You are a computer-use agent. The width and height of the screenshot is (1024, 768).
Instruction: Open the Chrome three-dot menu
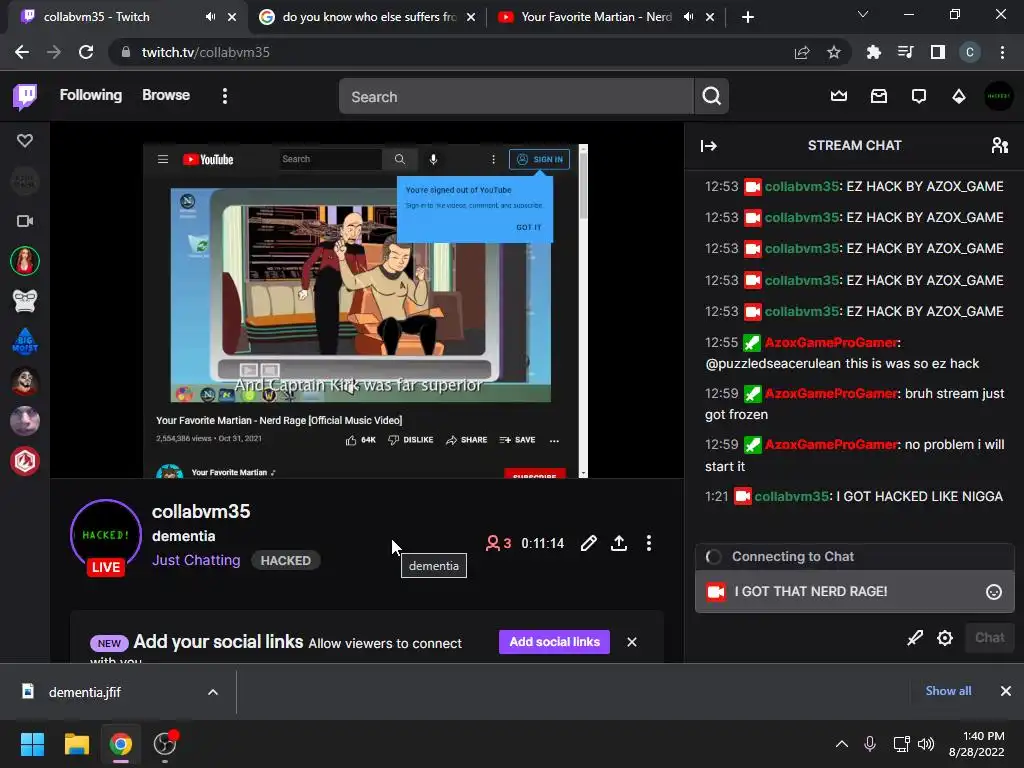point(1002,52)
